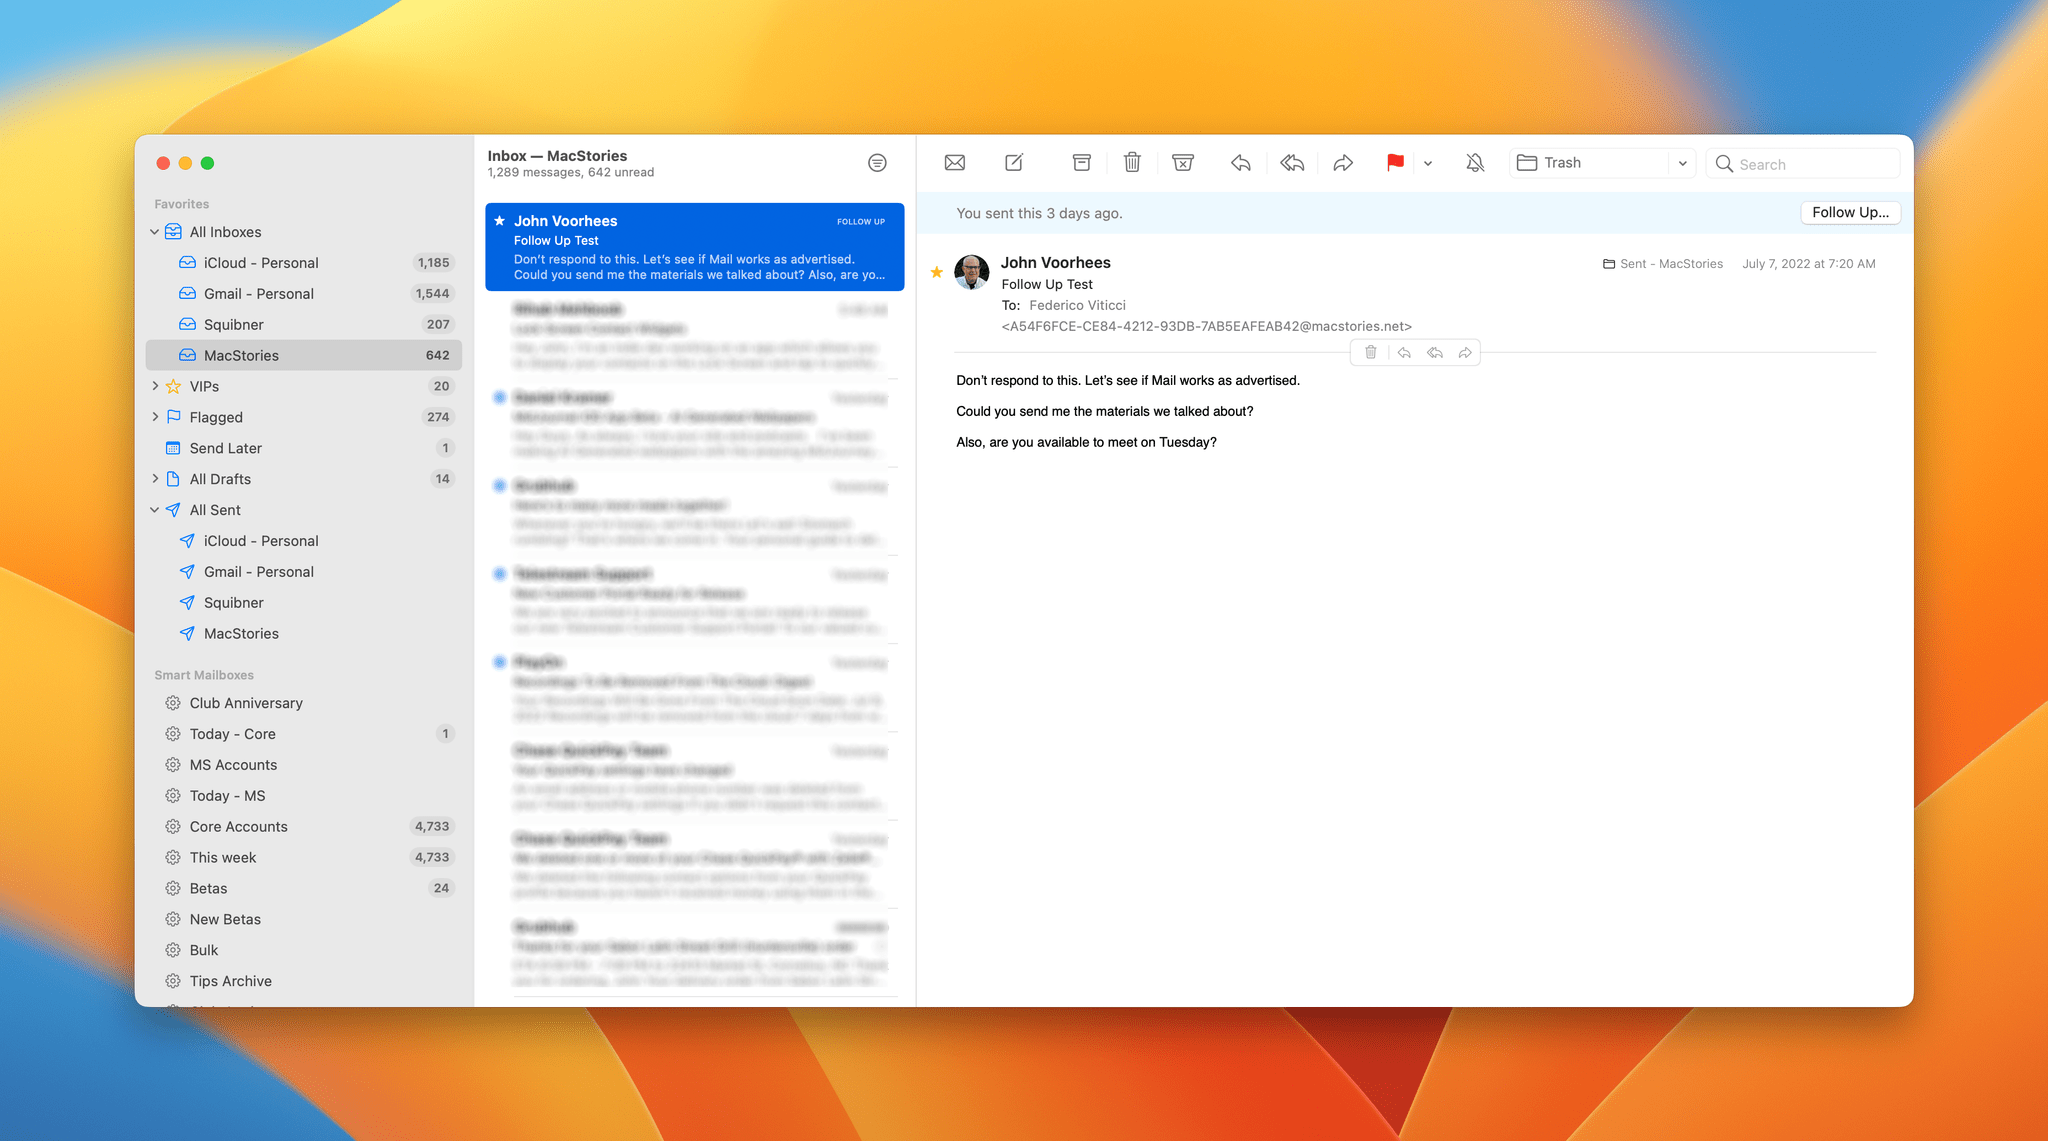Open VIPs mailbox
This screenshot has height=1141, width=2048.
point(304,386)
